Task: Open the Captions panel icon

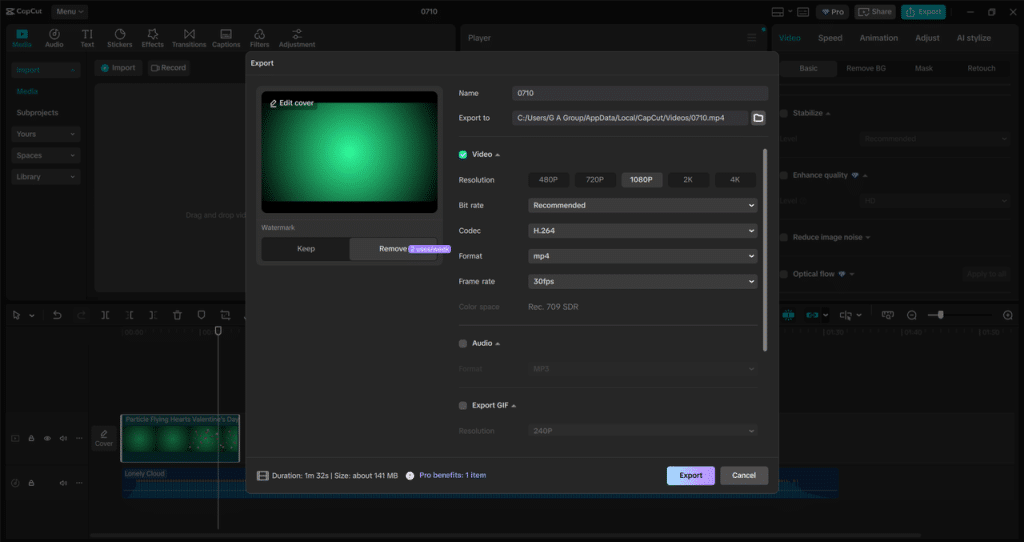Action: pyautogui.click(x=226, y=38)
